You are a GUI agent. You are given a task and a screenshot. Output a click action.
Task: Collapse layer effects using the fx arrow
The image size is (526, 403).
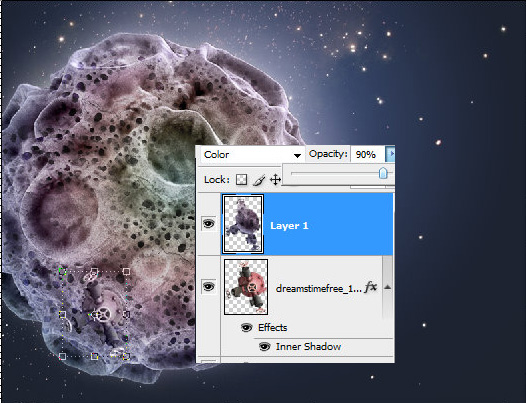pyautogui.click(x=387, y=287)
